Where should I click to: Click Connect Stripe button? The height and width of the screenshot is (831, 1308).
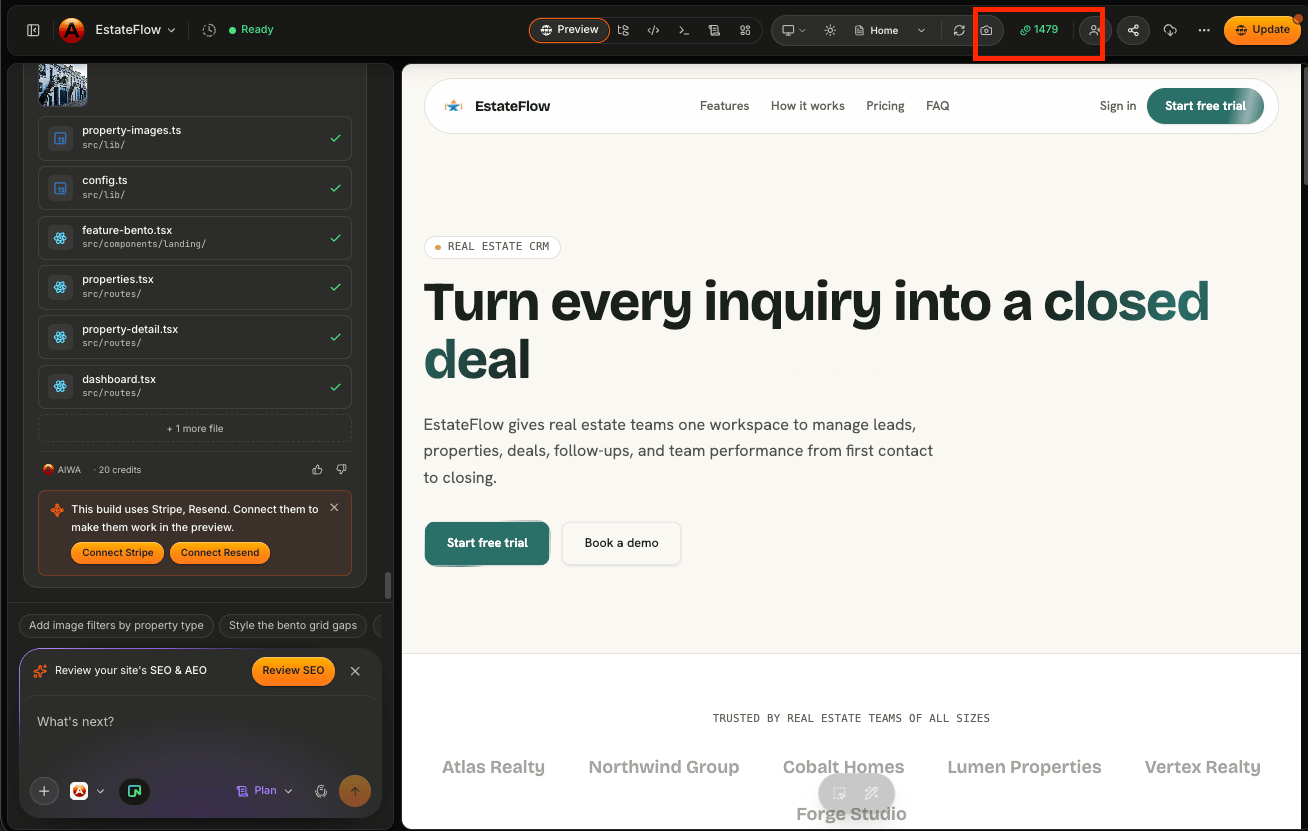coord(117,553)
